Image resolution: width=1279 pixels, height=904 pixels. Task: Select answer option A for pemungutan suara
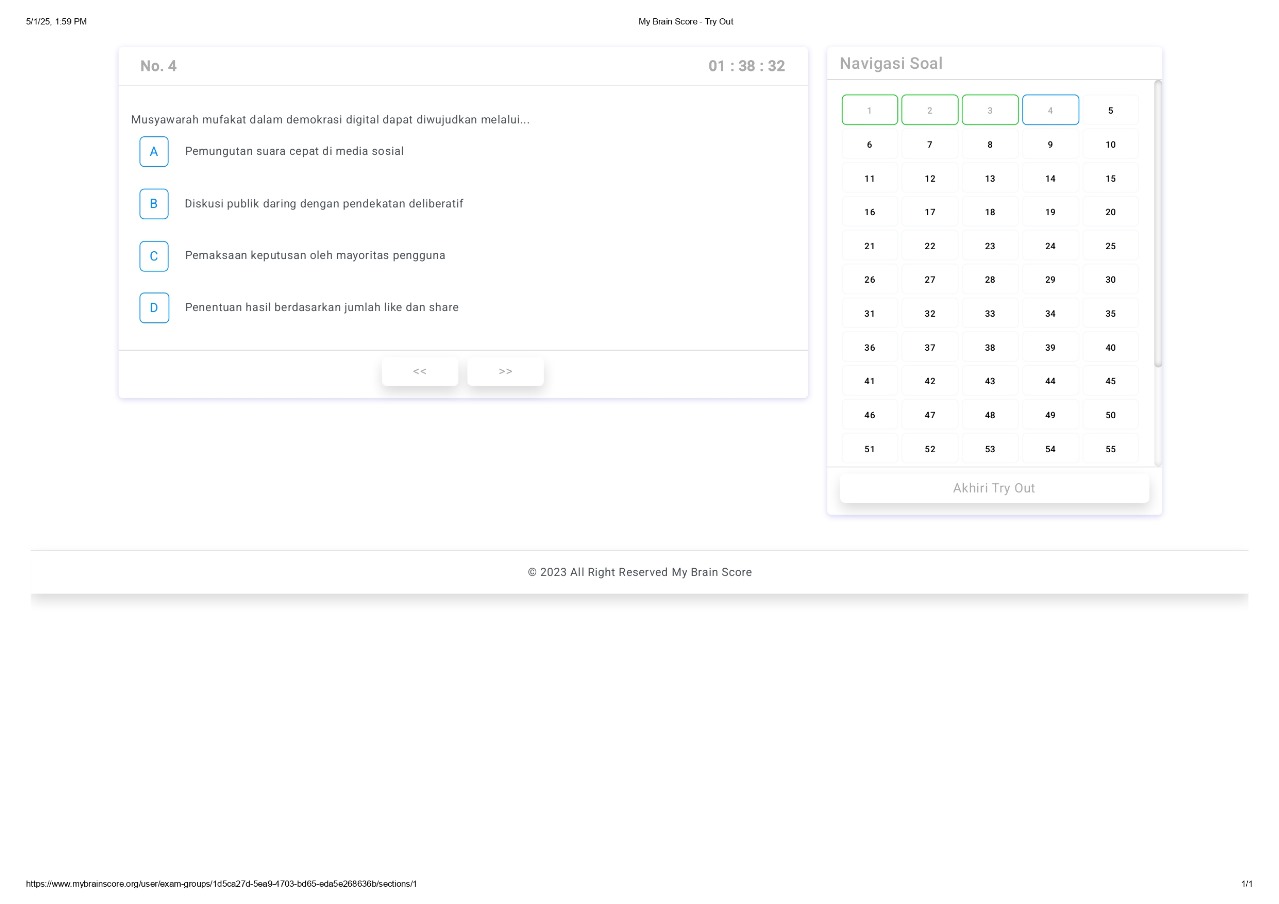(154, 151)
